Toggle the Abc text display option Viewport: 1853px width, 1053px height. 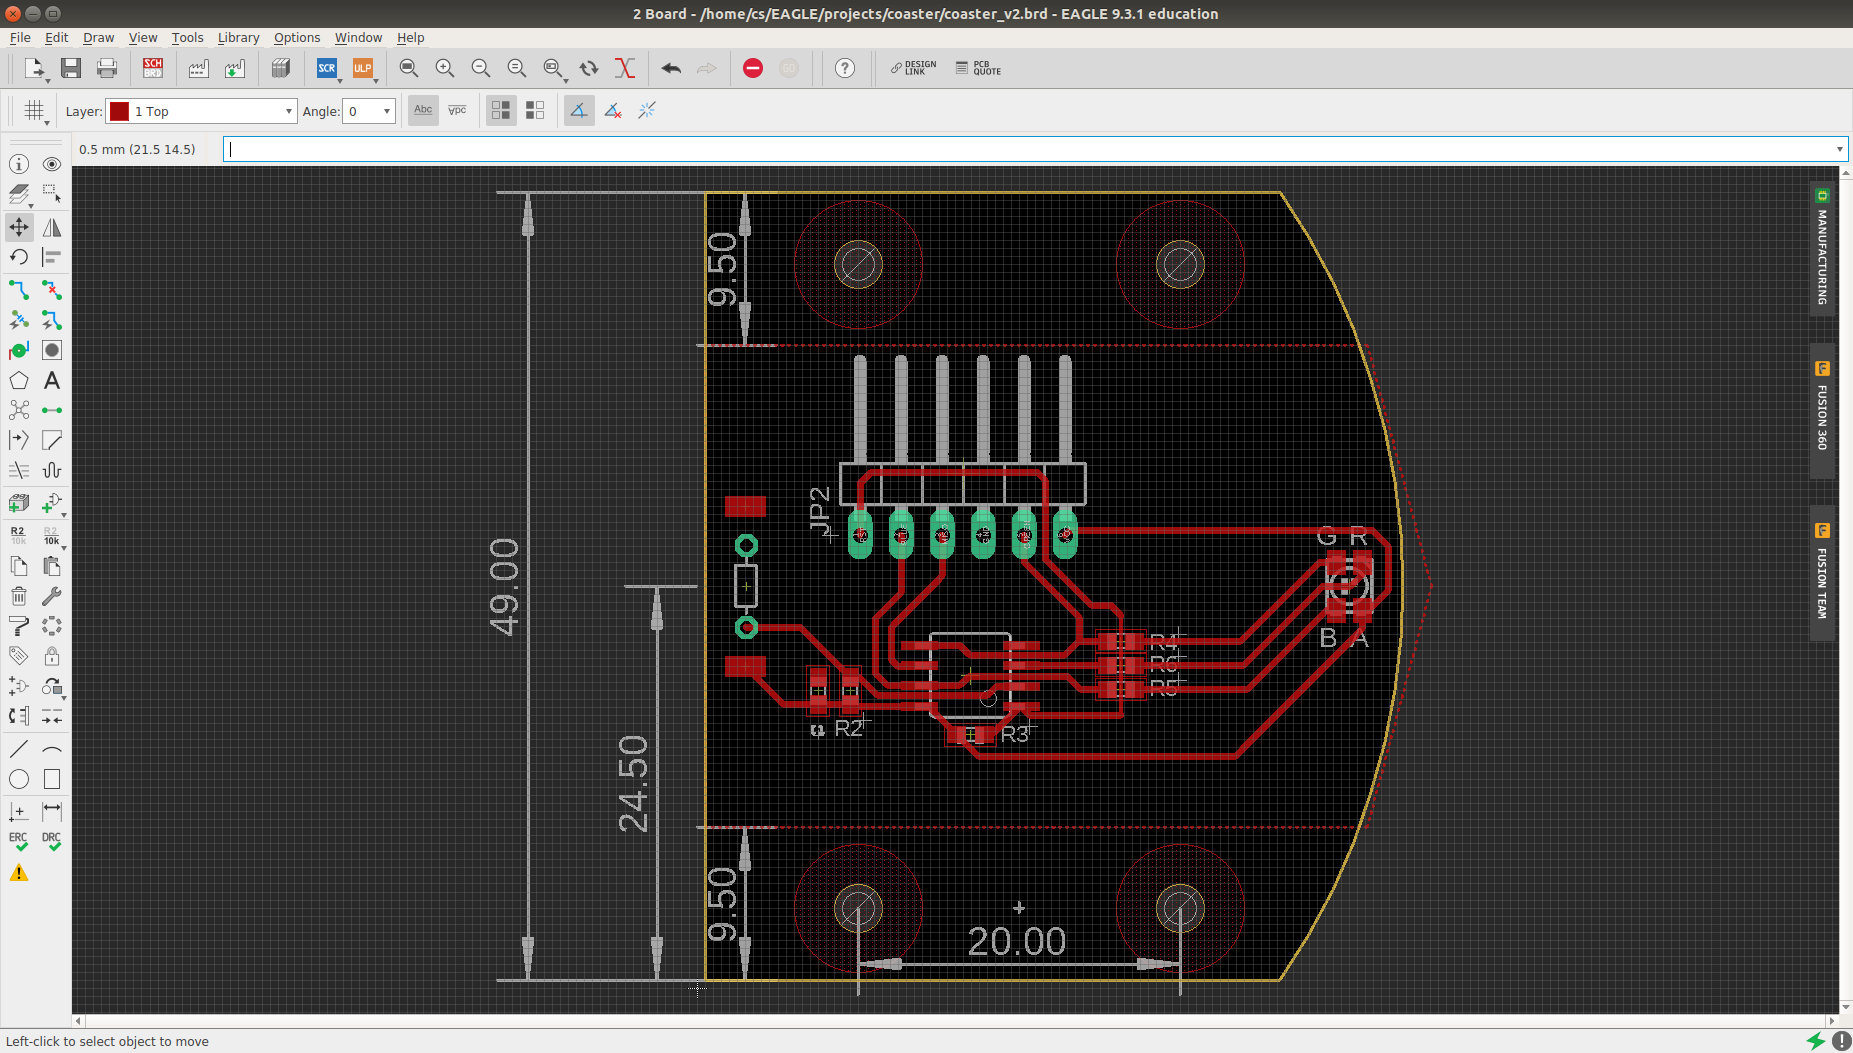tap(423, 110)
